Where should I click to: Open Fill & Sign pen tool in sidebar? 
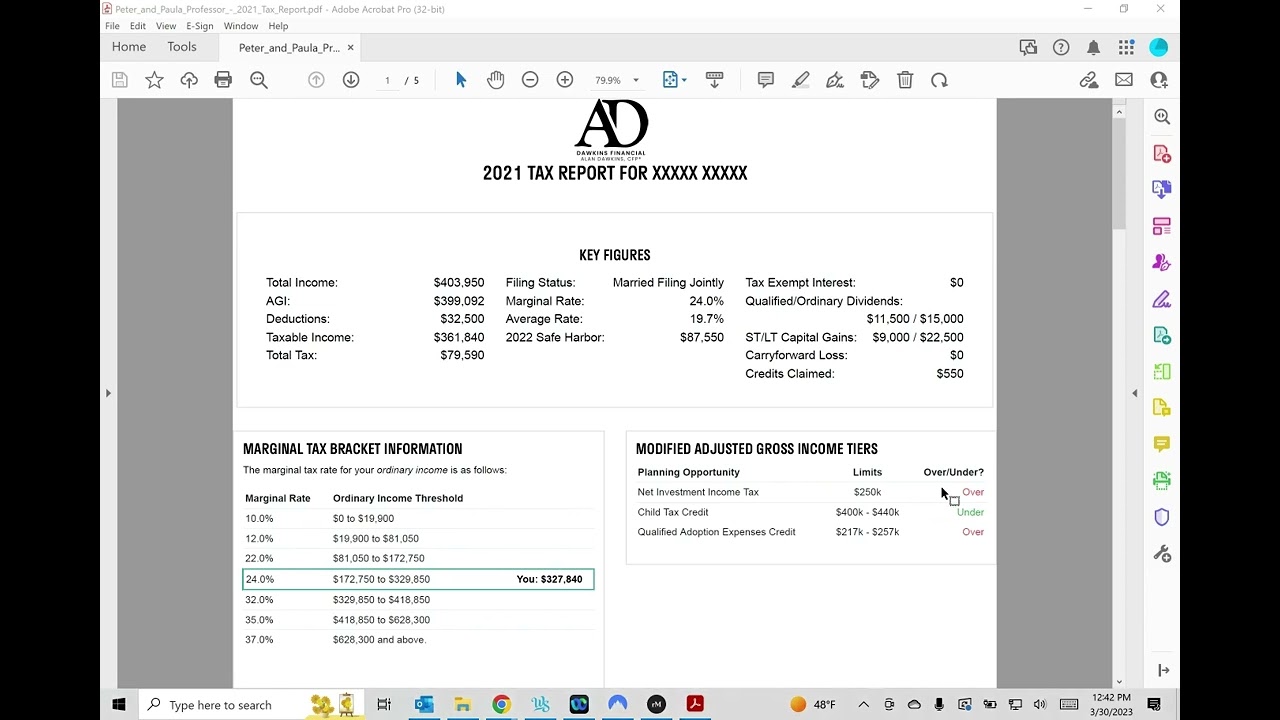coord(1162,299)
